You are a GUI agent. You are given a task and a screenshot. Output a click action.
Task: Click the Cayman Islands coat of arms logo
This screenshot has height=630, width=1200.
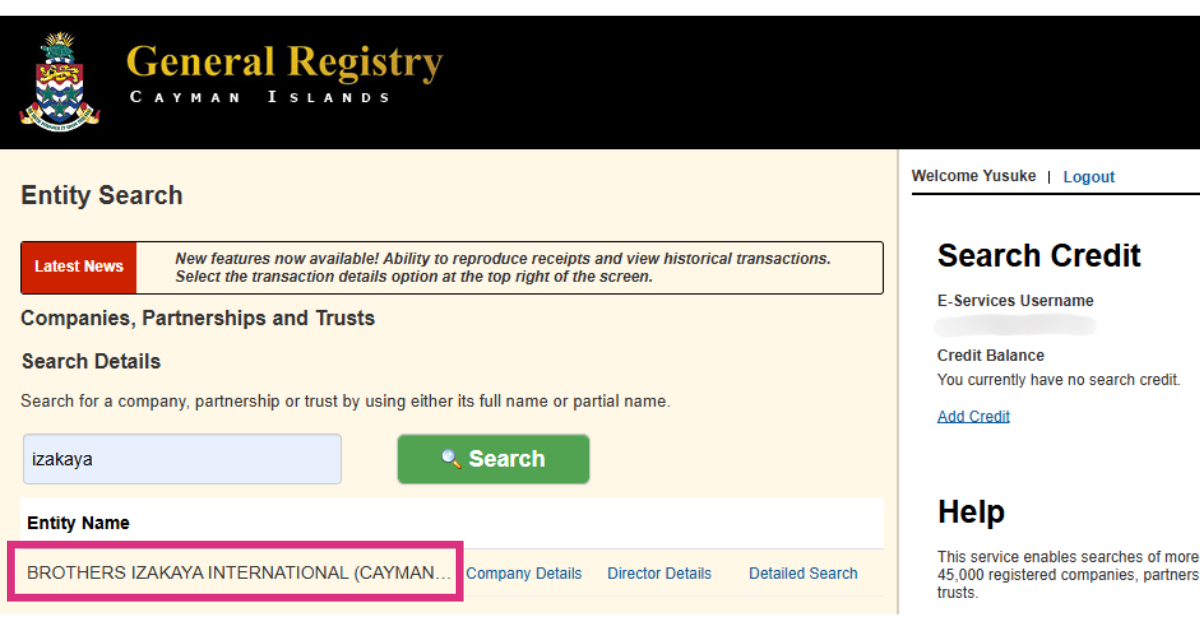pyautogui.click(x=59, y=80)
